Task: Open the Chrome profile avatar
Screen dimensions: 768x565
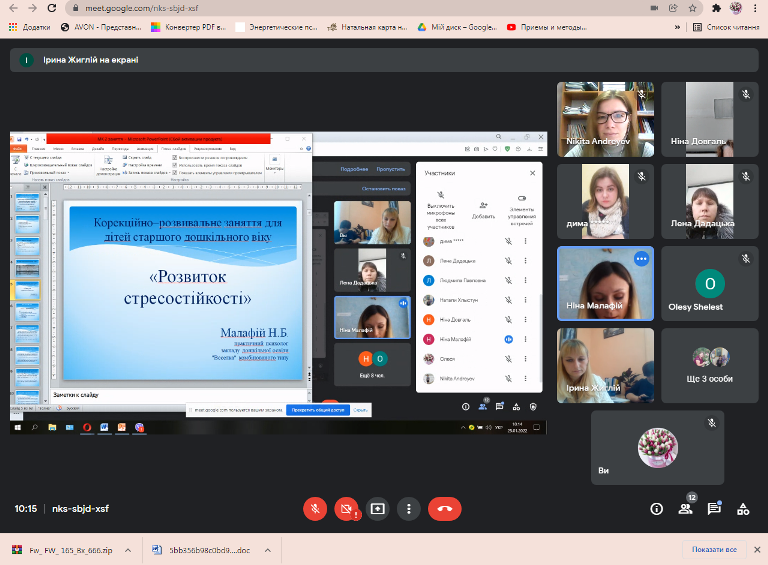Action: 735,8
